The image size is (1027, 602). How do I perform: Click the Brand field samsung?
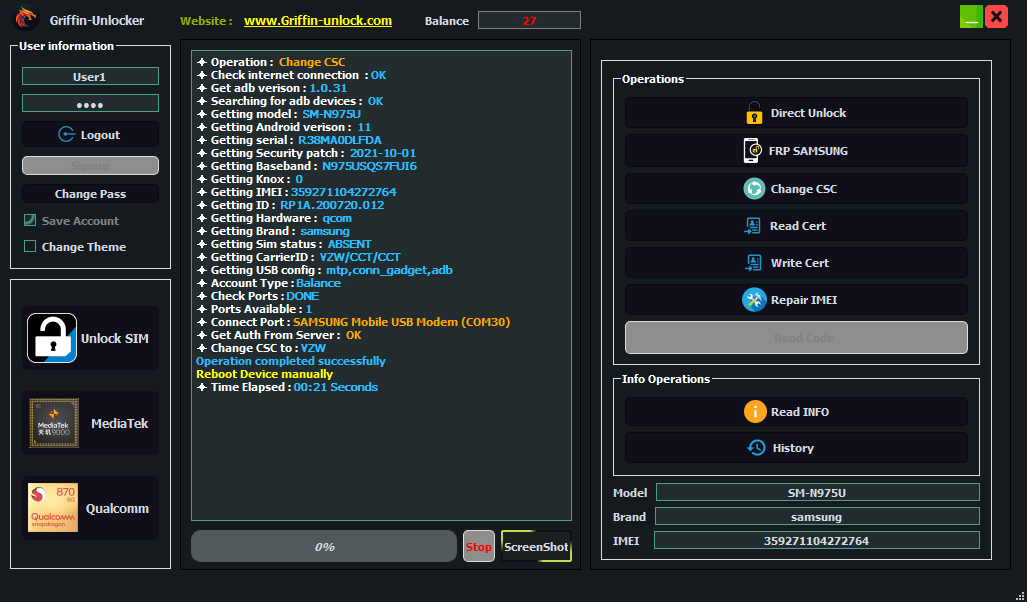click(817, 517)
